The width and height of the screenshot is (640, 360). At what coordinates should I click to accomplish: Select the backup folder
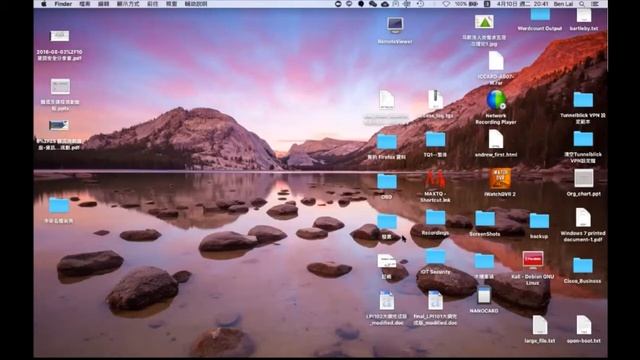coord(539,221)
